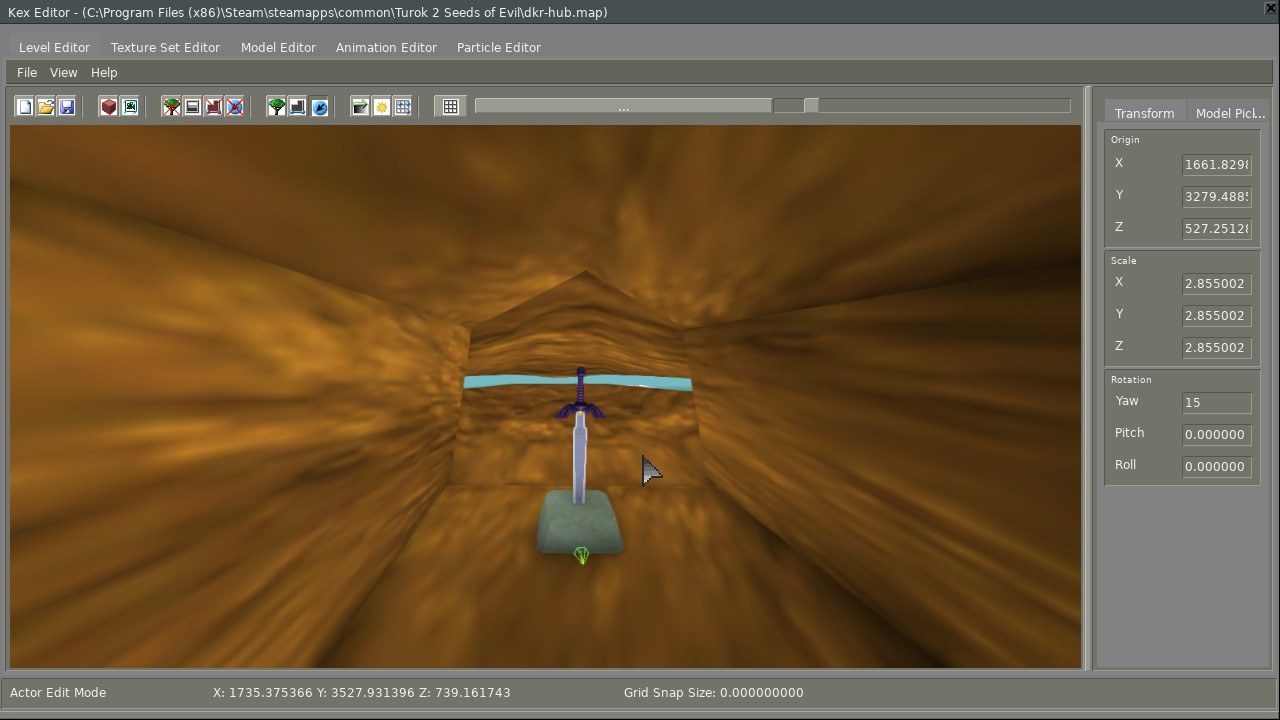Click the yellow sun light icon

coord(382,106)
